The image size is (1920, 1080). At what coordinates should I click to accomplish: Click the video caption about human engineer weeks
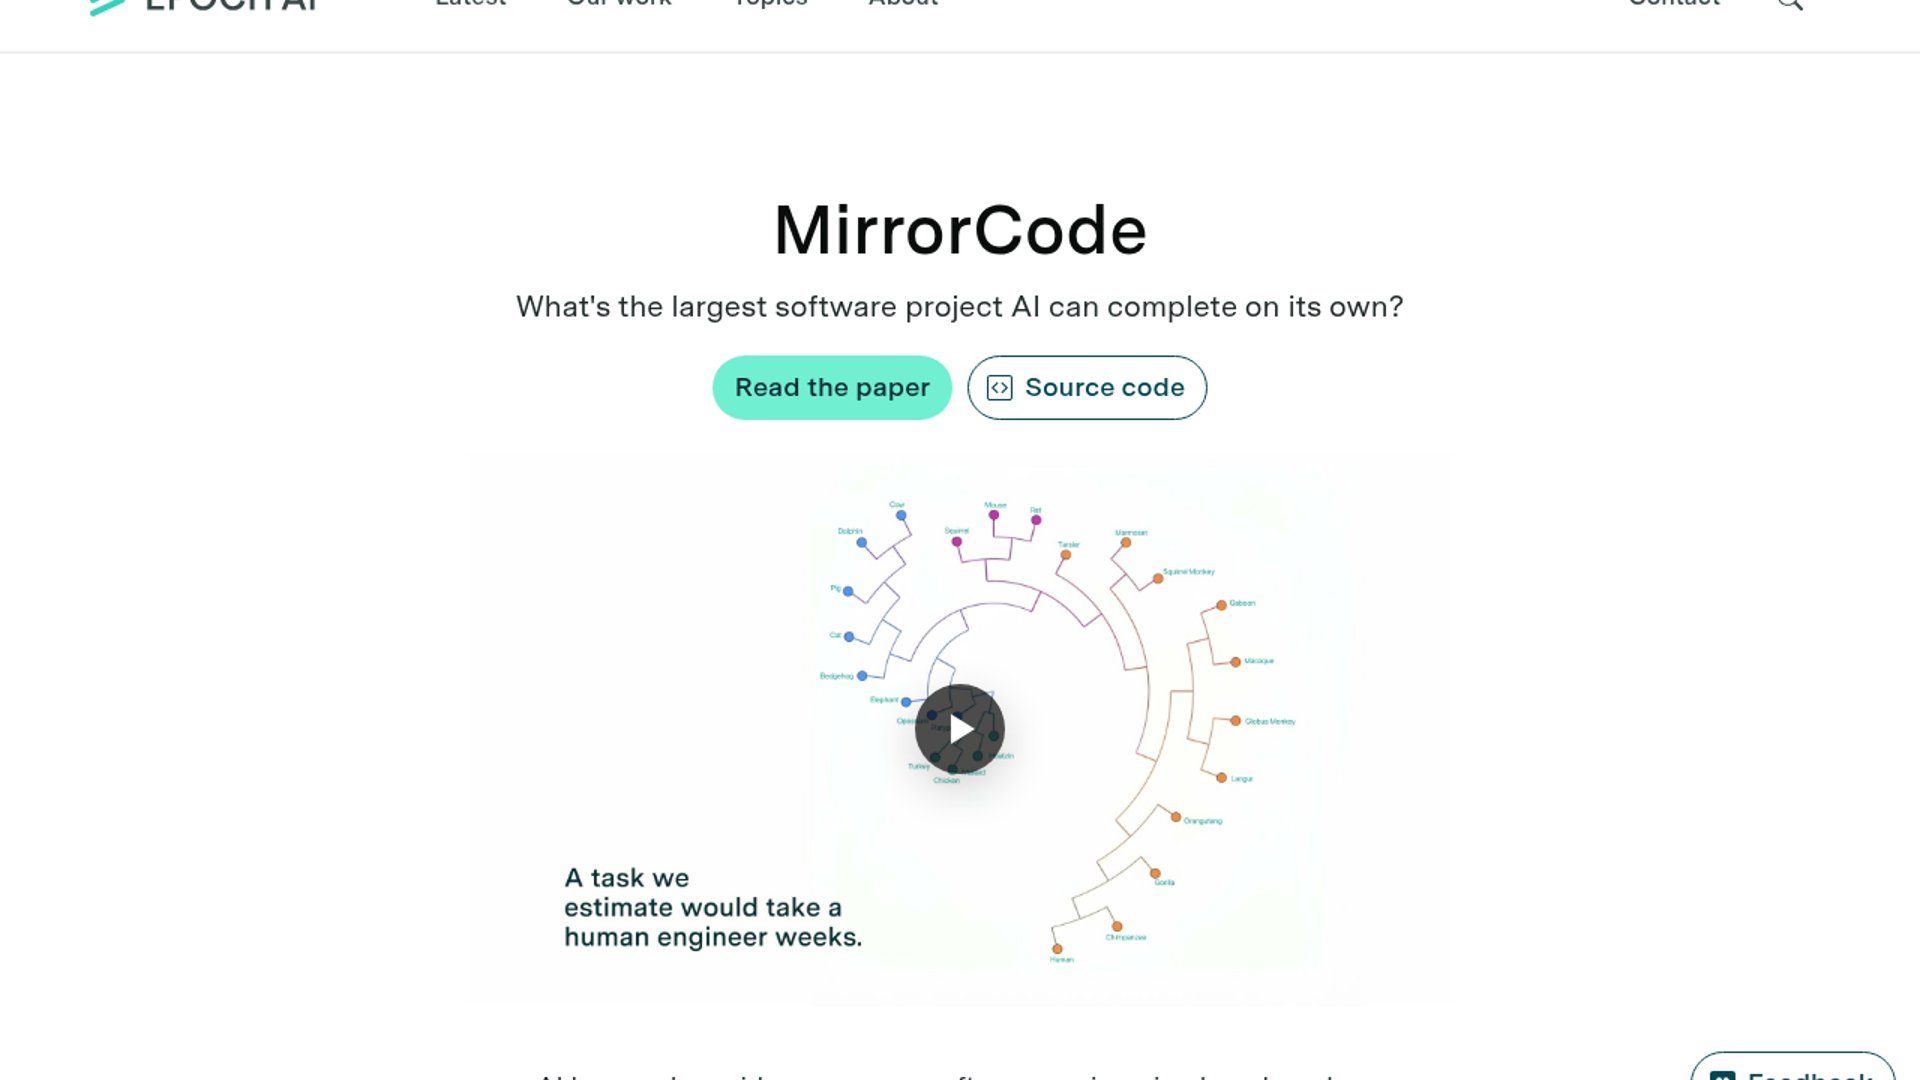(713, 907)
